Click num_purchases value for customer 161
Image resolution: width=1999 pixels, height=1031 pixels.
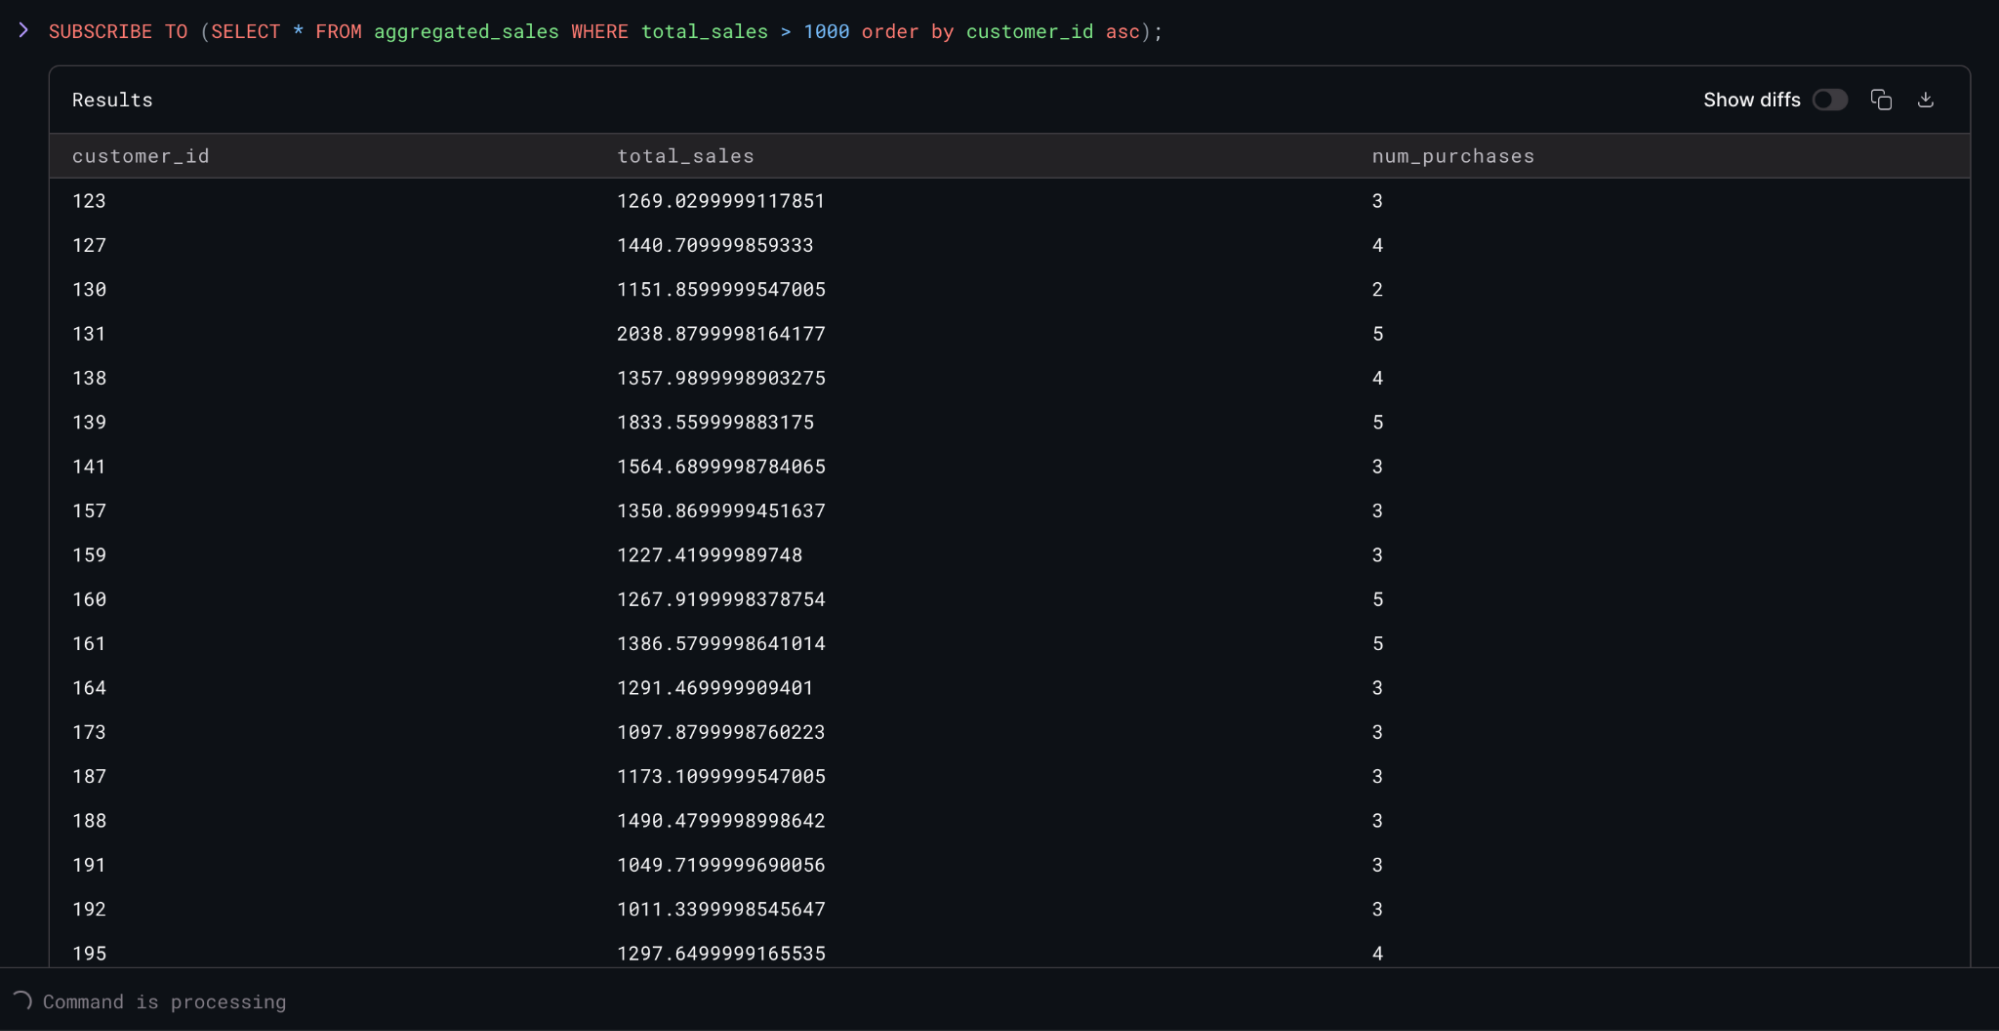pyautogui.click(x=1377, y=643)
